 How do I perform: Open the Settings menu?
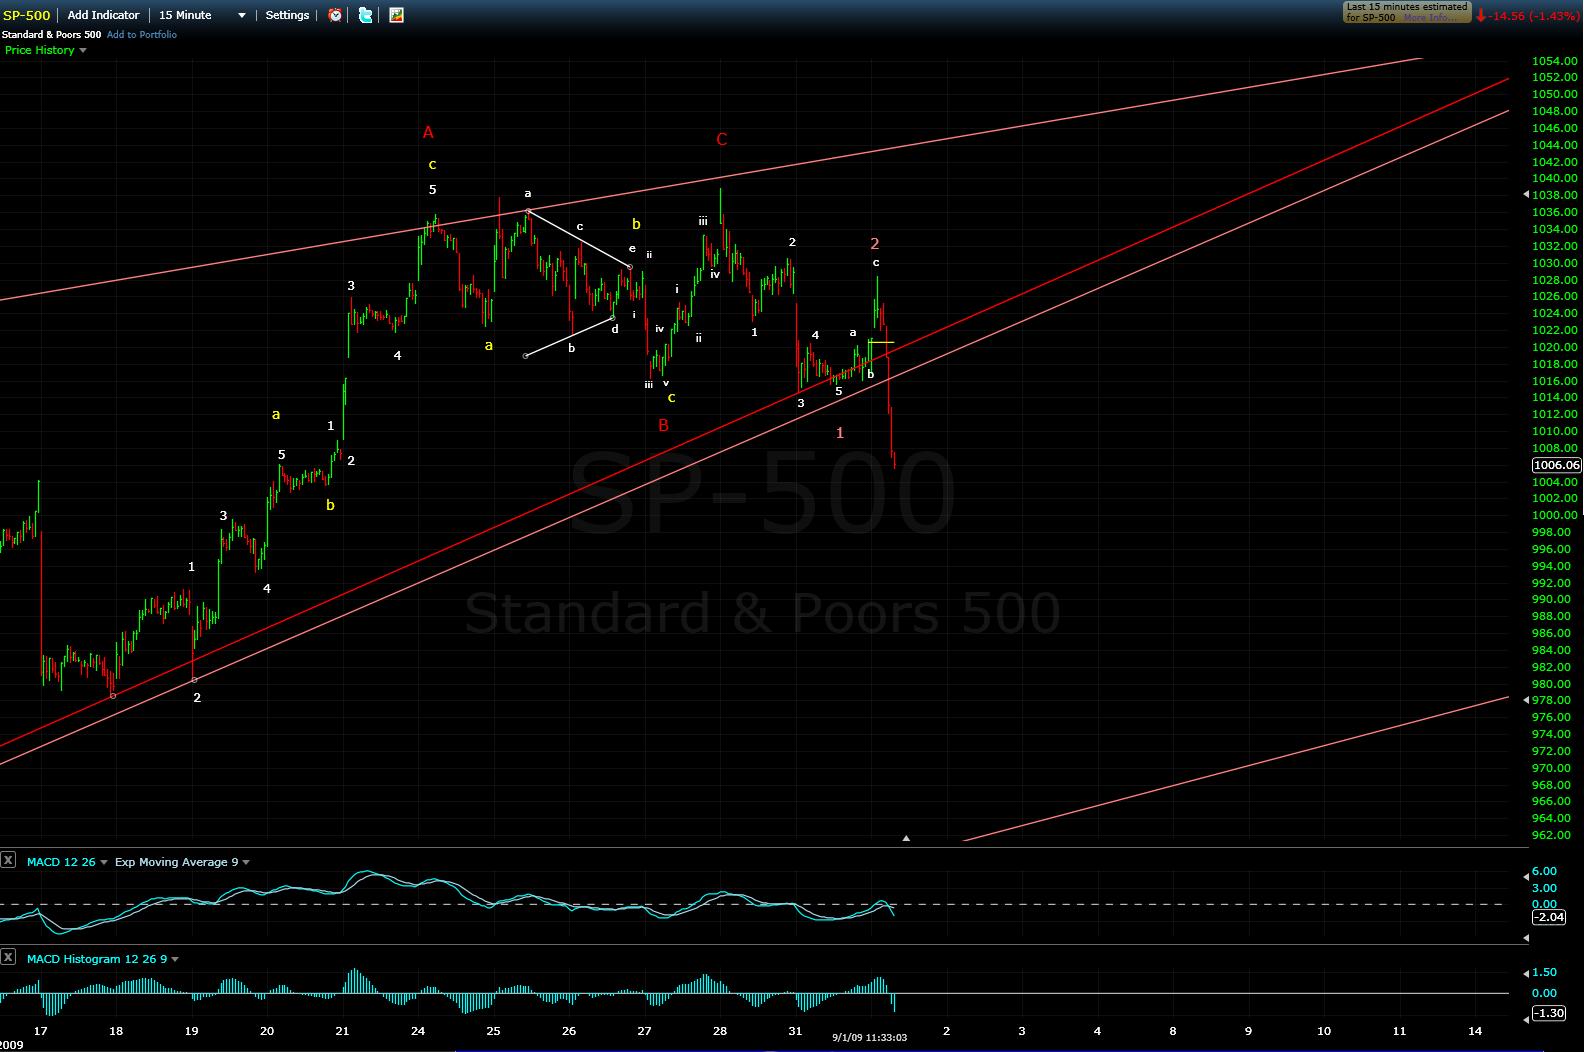(287, 15)
